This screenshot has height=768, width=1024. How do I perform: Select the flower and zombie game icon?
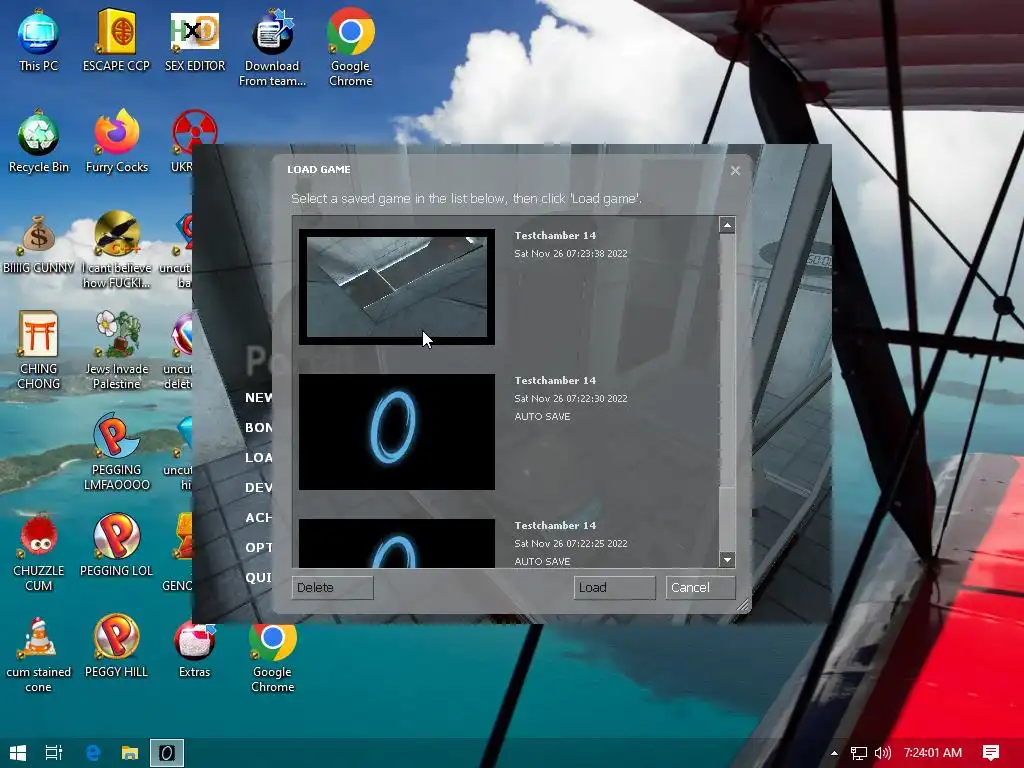[x=116, y=351]
